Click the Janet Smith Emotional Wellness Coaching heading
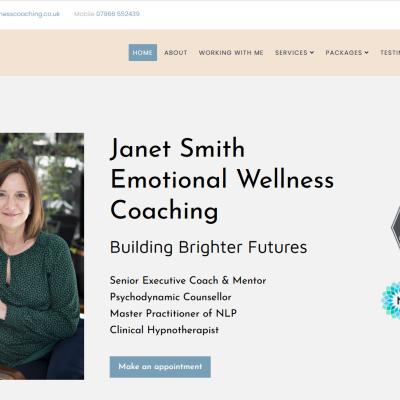 point(222,180)
